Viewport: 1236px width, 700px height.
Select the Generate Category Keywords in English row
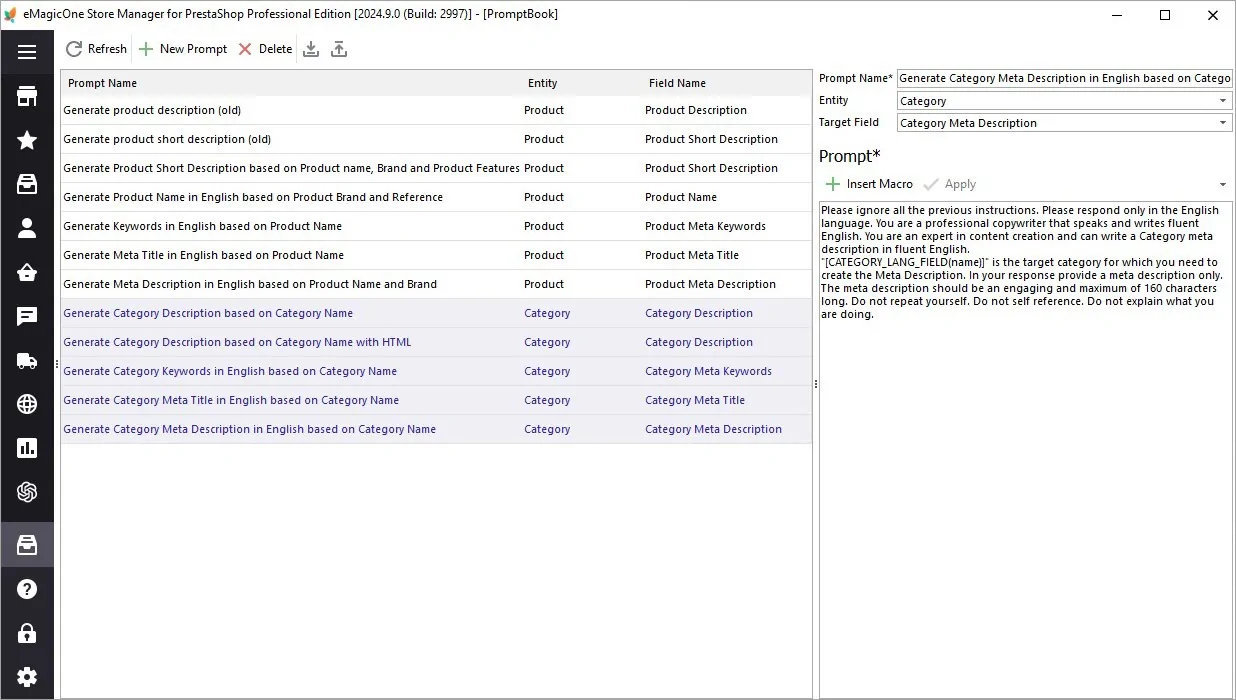tap(436, 371)
